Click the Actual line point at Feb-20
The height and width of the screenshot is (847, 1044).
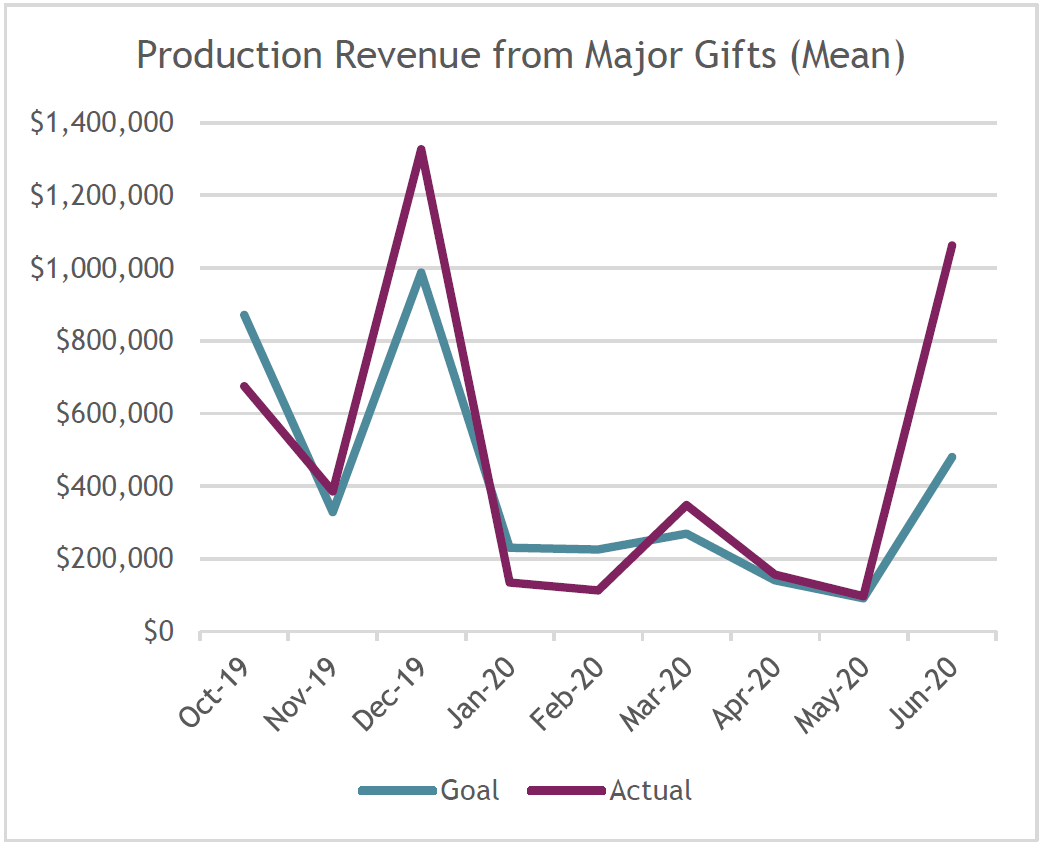tap(598, 590)
